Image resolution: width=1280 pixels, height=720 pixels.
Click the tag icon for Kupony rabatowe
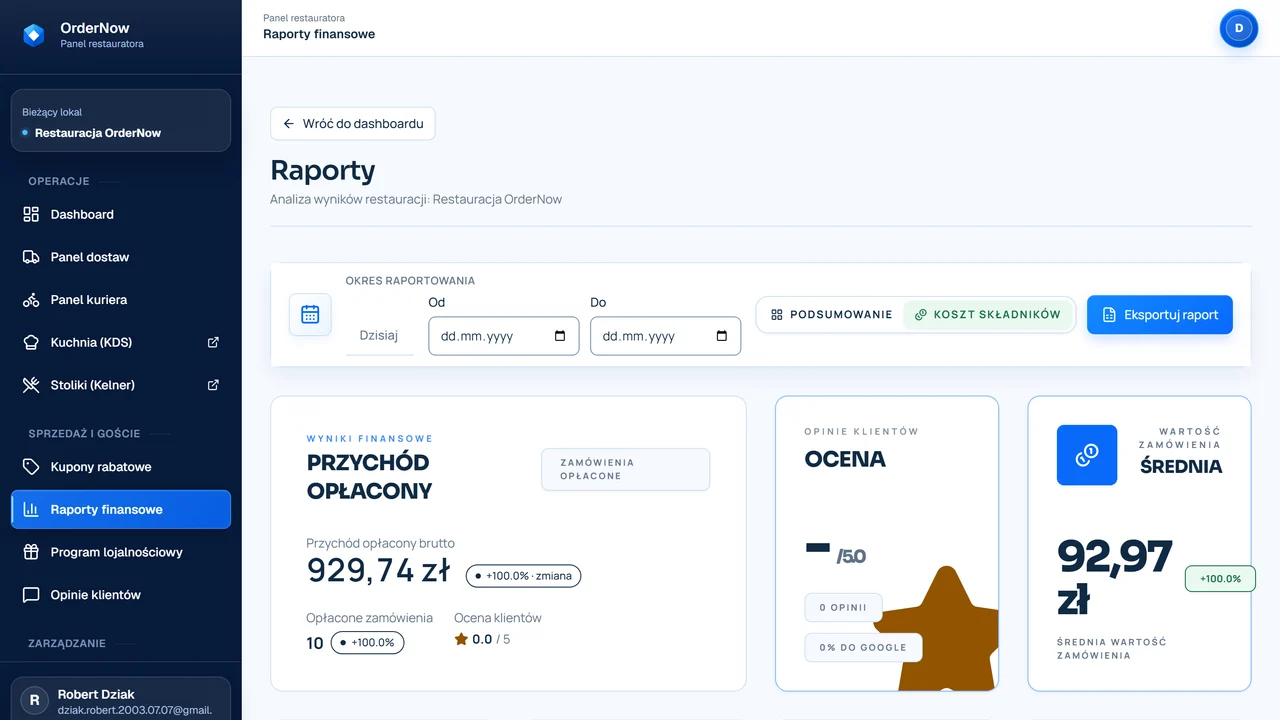(31, 467)
